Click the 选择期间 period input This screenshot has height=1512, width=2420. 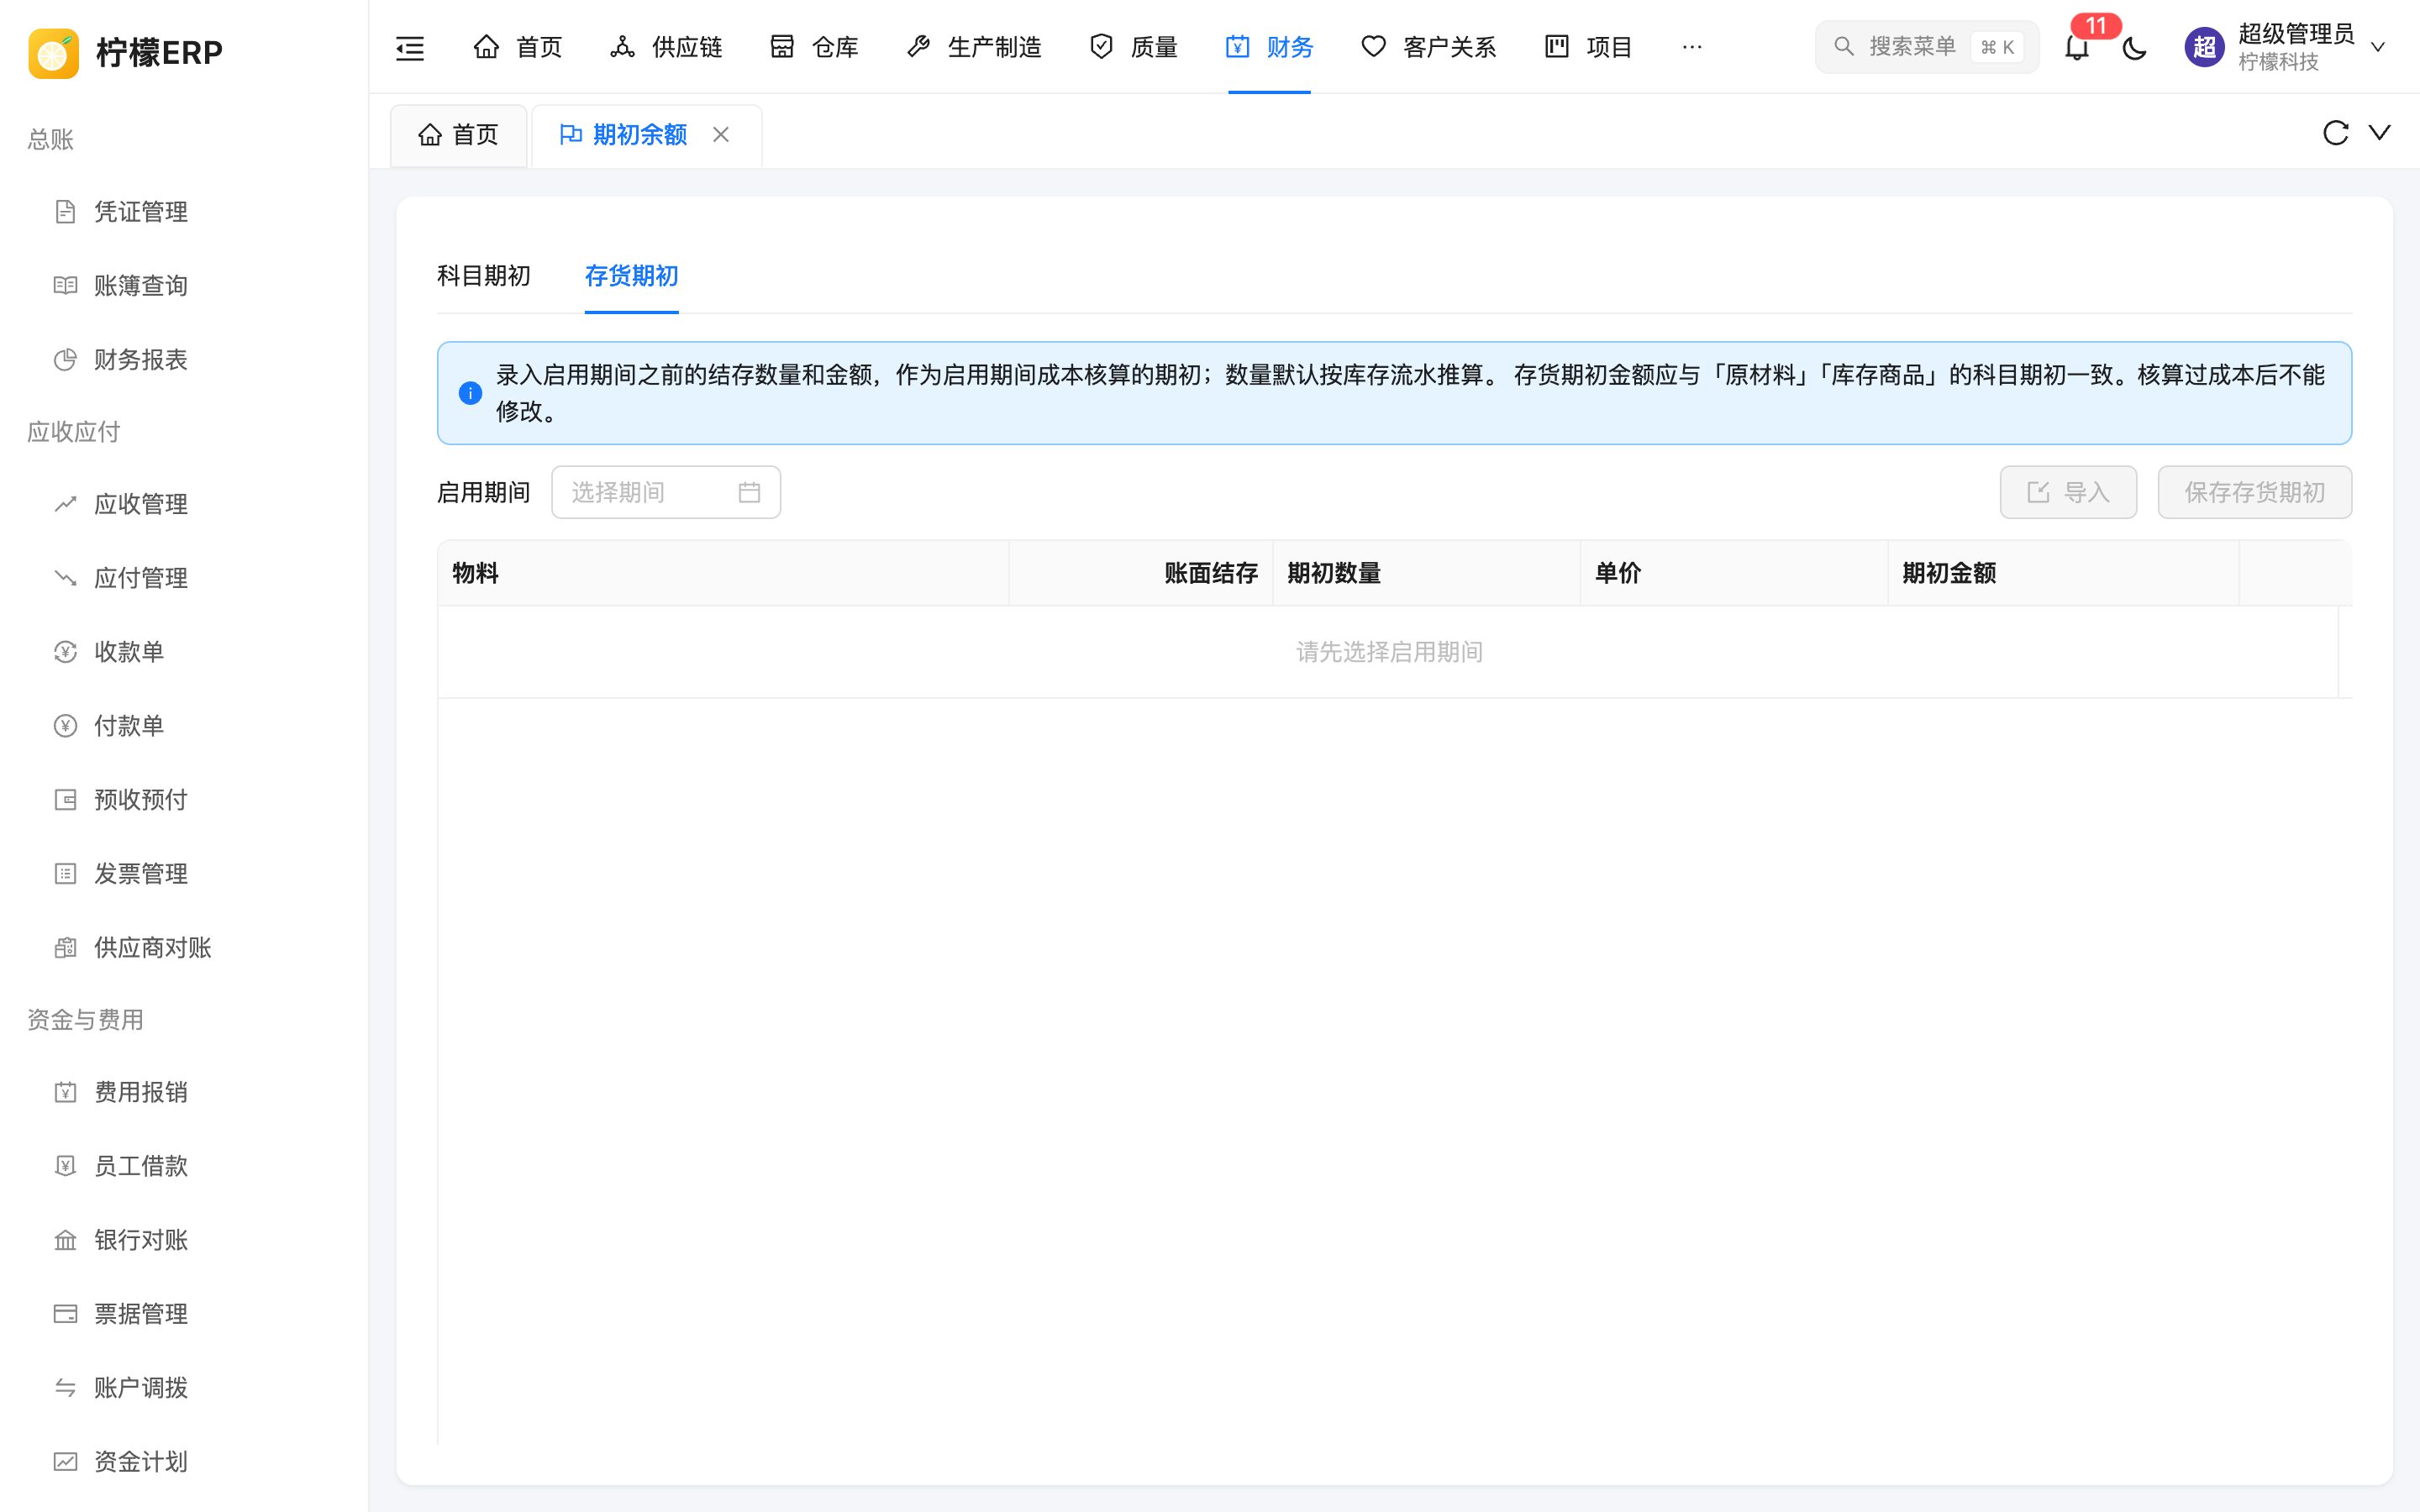666,492
